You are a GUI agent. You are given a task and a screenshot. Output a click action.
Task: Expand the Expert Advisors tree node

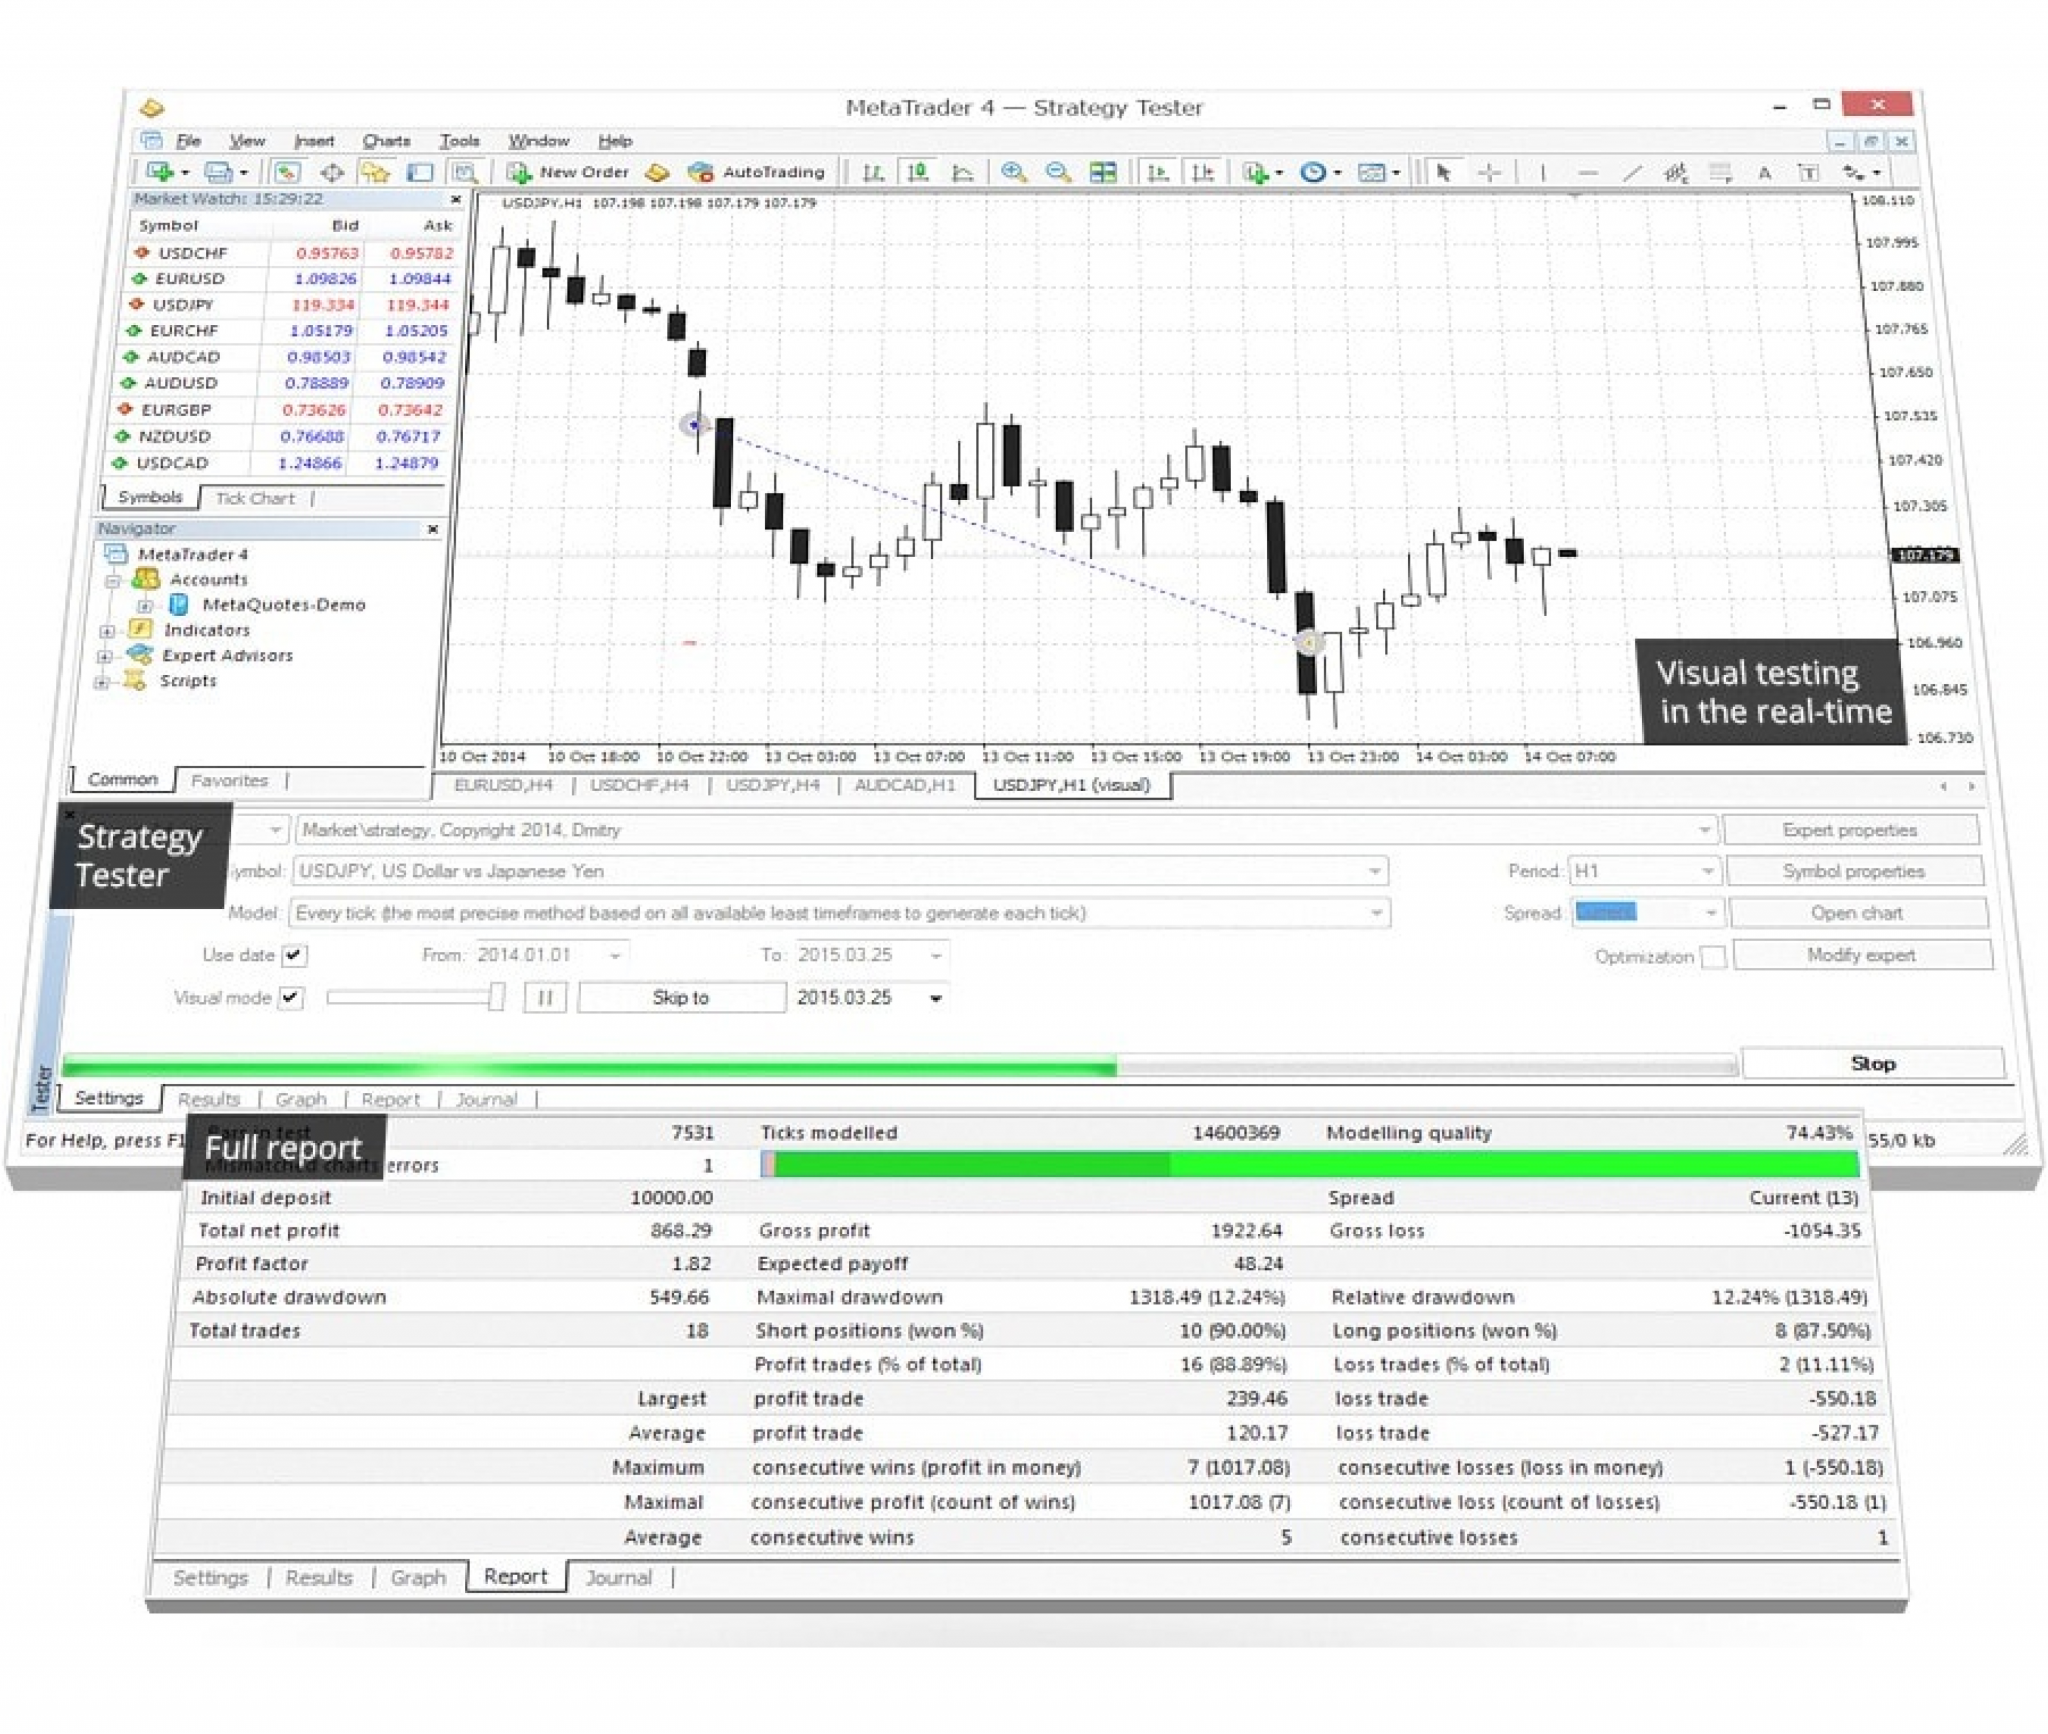tap(103, 655)
